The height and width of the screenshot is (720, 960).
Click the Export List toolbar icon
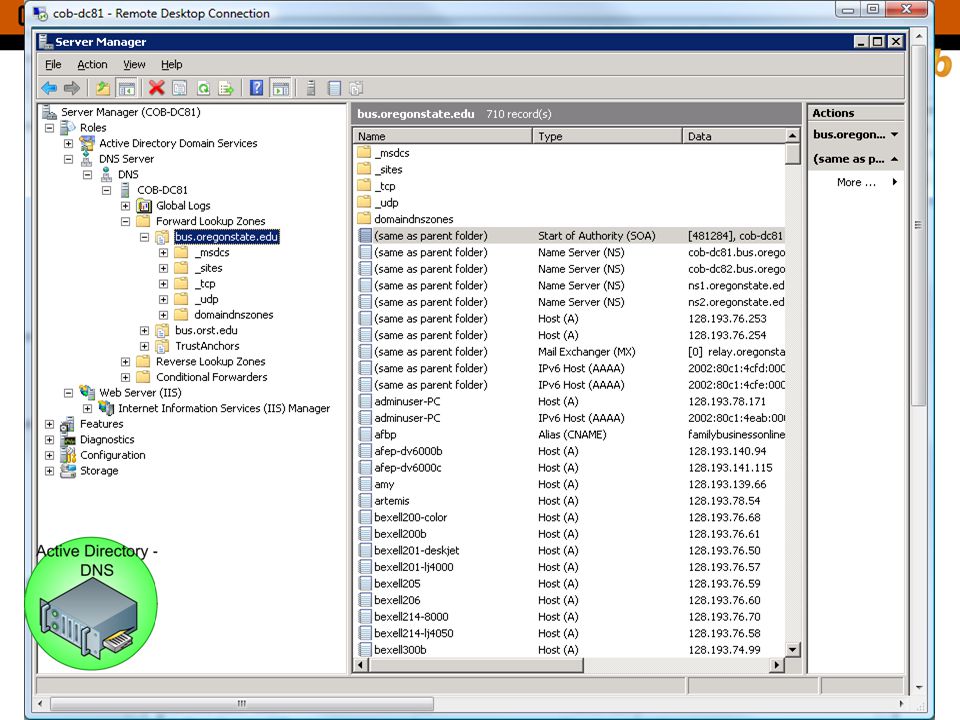point(226,88)
